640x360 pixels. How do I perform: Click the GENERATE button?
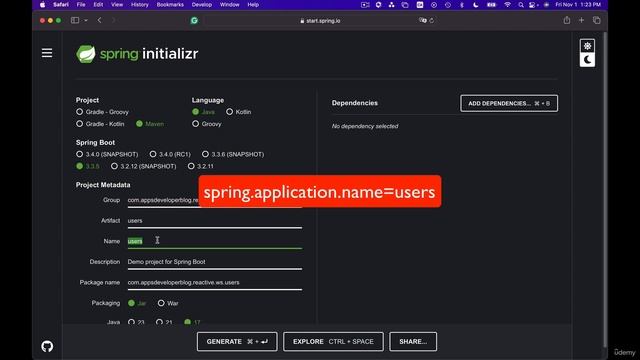237,342
